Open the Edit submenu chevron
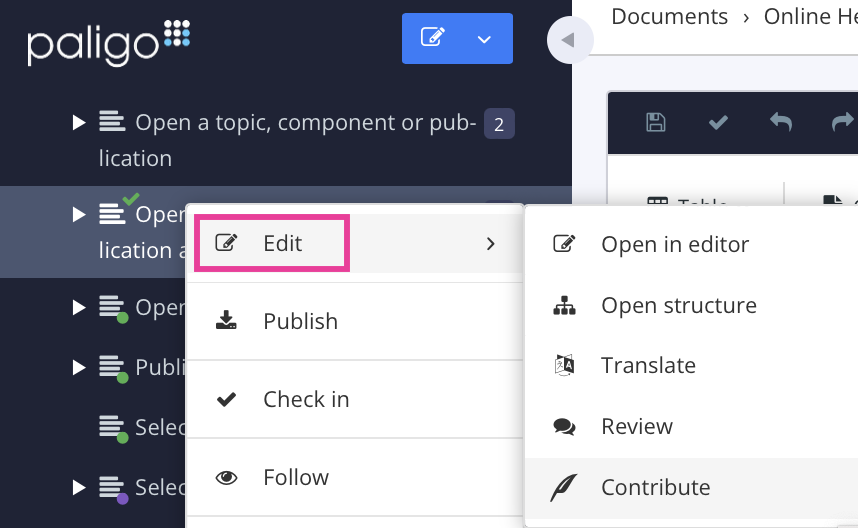The width and height of the screenshot is (858, 528). point(491,244)
